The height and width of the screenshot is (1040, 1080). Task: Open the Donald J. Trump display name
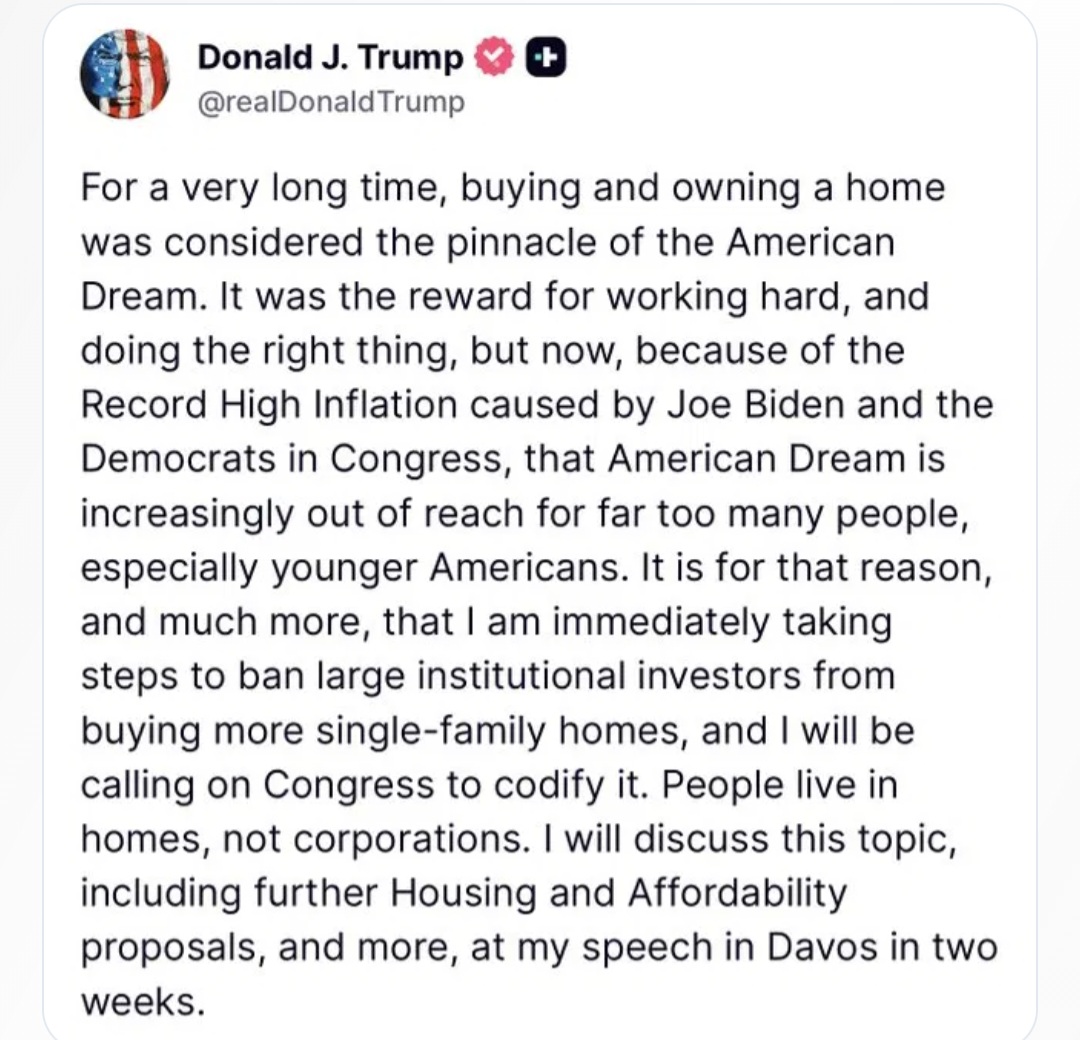[331, 59]
